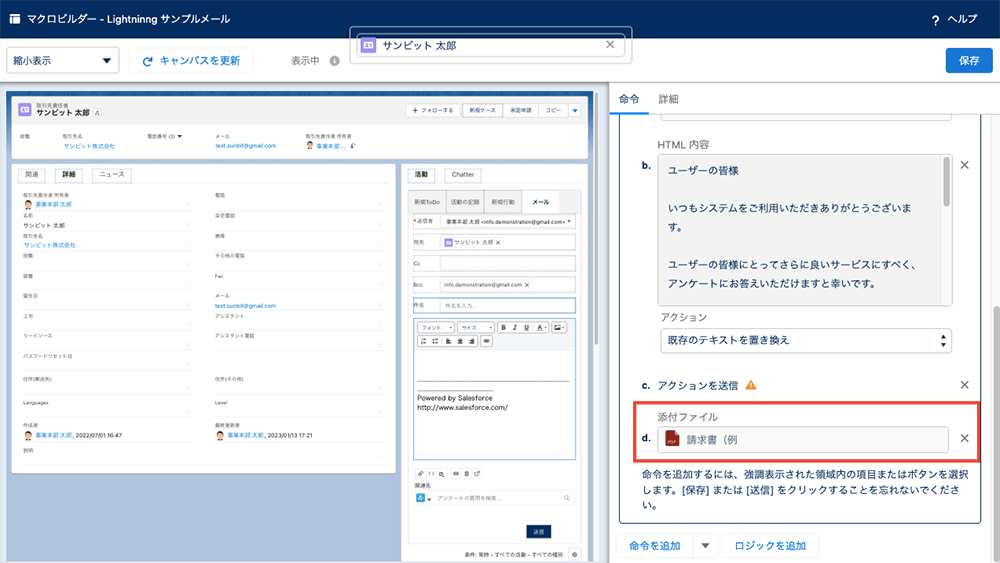Select the 新規行動 tab
1000x563 pixels.
(x=503, y=202)
